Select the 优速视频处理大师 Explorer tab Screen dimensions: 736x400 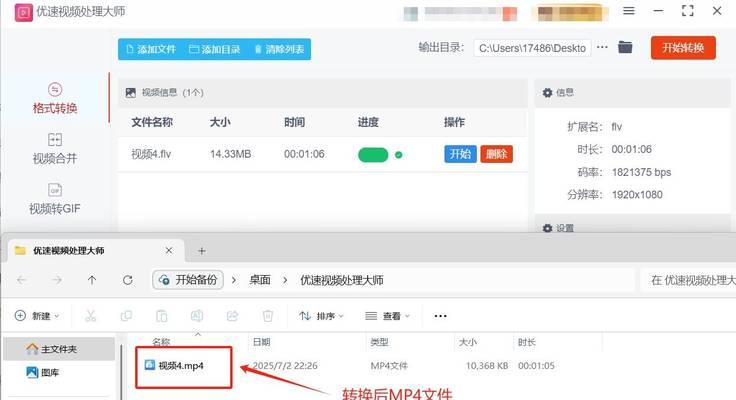pos(94,251)
